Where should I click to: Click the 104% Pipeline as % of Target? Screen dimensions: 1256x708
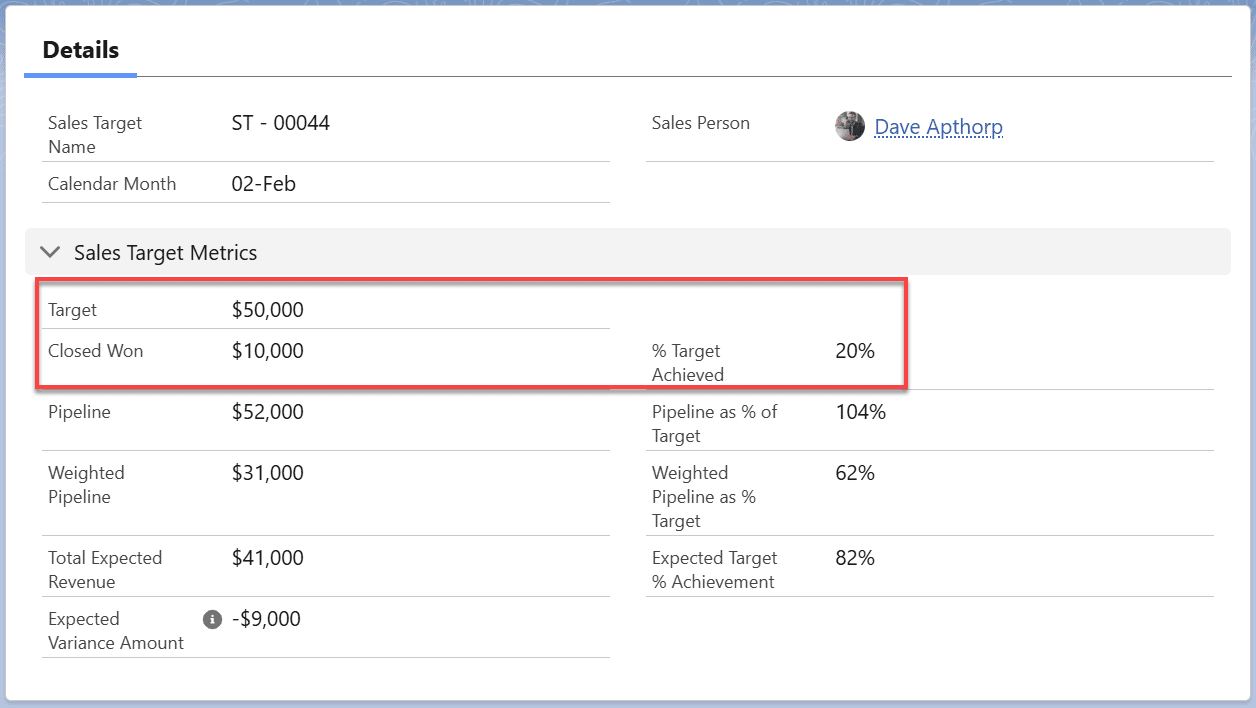point(860,412)
